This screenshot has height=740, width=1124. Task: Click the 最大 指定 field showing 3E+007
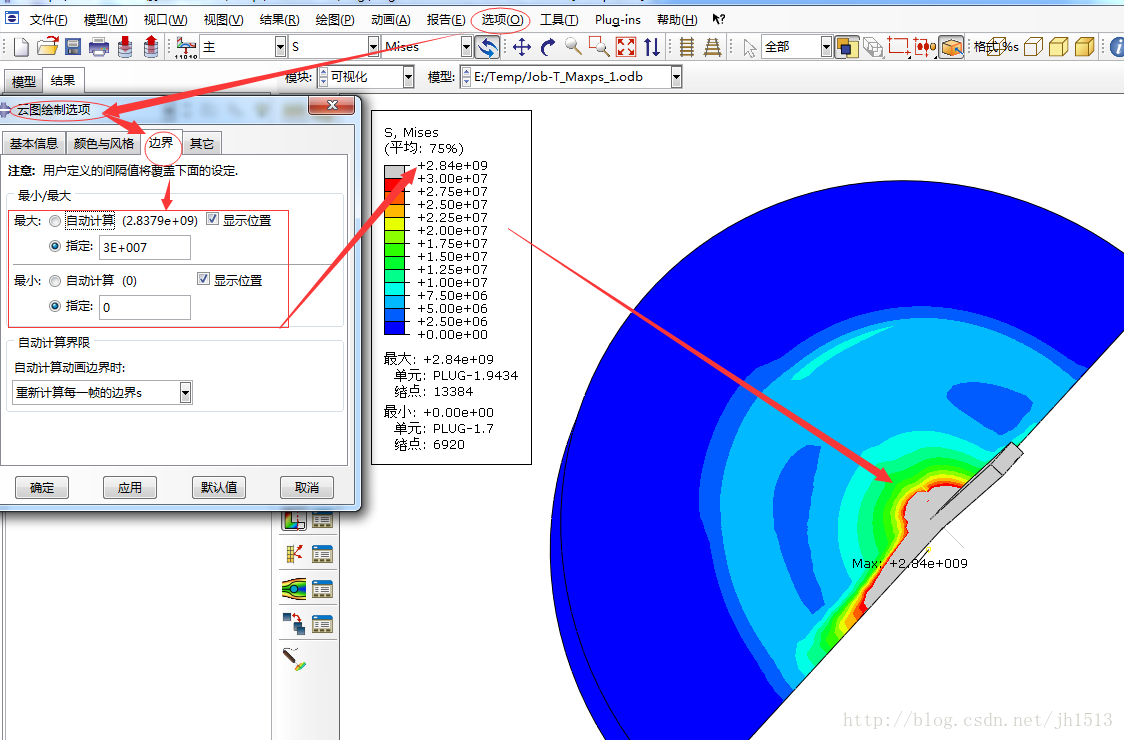(145, 247)
